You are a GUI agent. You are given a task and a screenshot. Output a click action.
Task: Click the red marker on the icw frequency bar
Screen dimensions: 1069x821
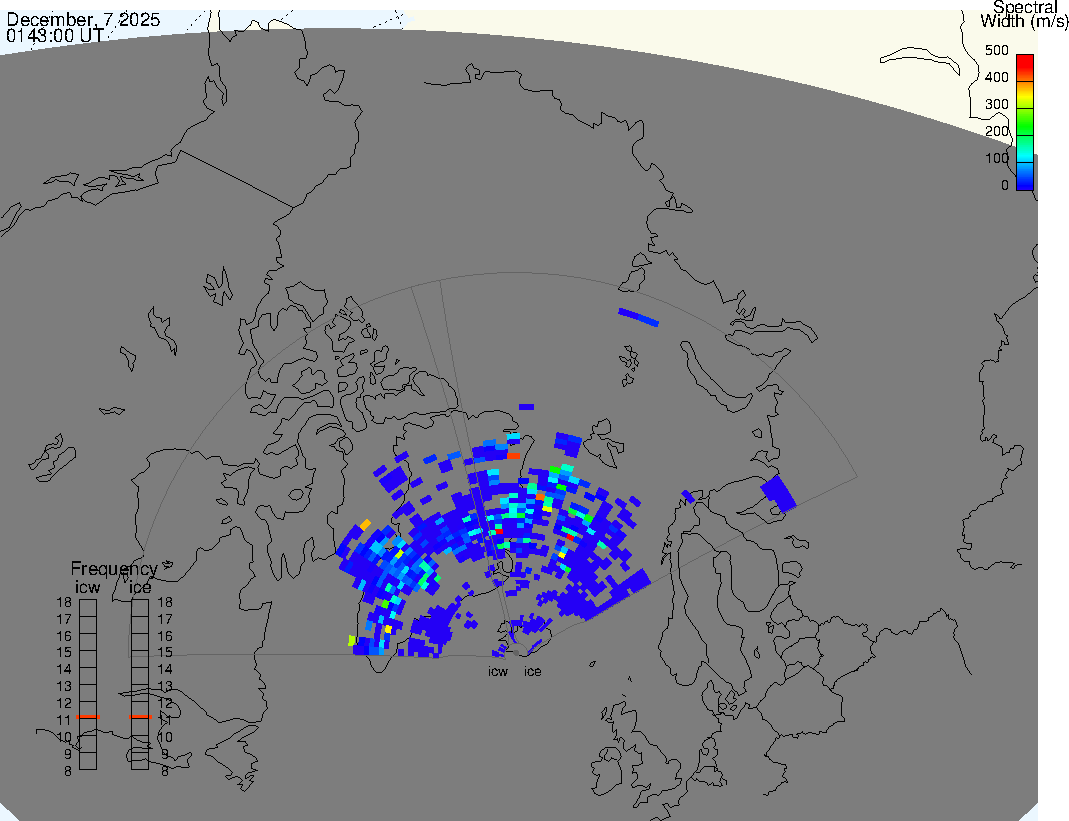tap(88, 717)
